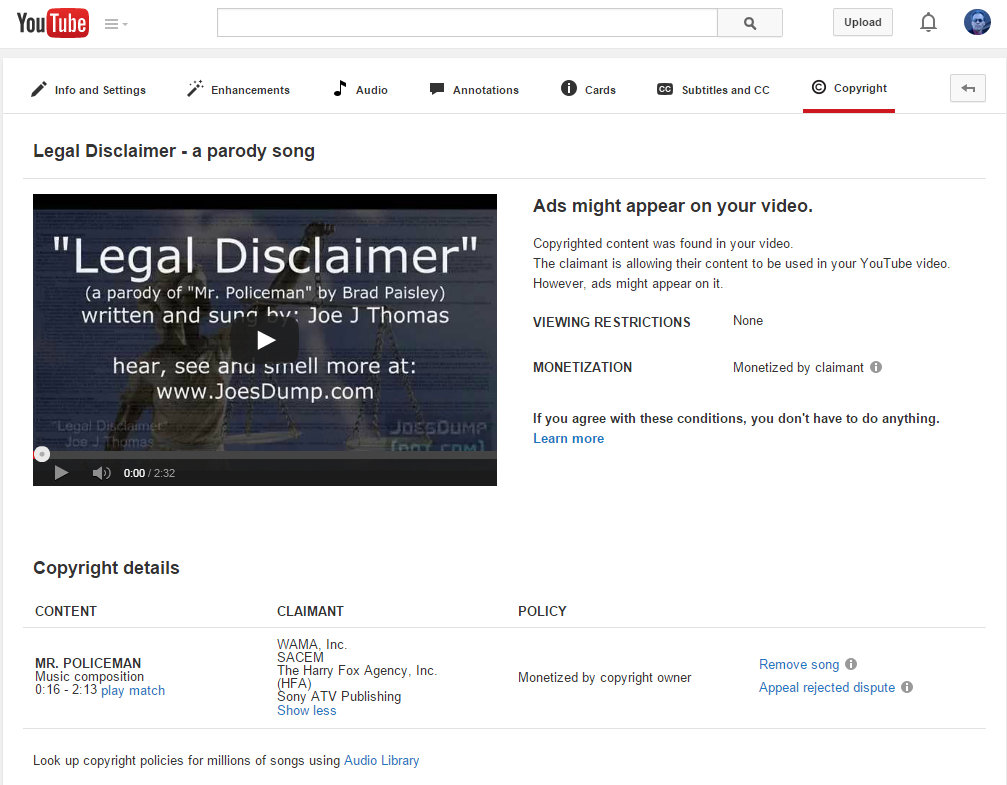This screenshot has height=785, width=1007.
Task: Switch to the Enhancements tab
Action: coord(238,90)
